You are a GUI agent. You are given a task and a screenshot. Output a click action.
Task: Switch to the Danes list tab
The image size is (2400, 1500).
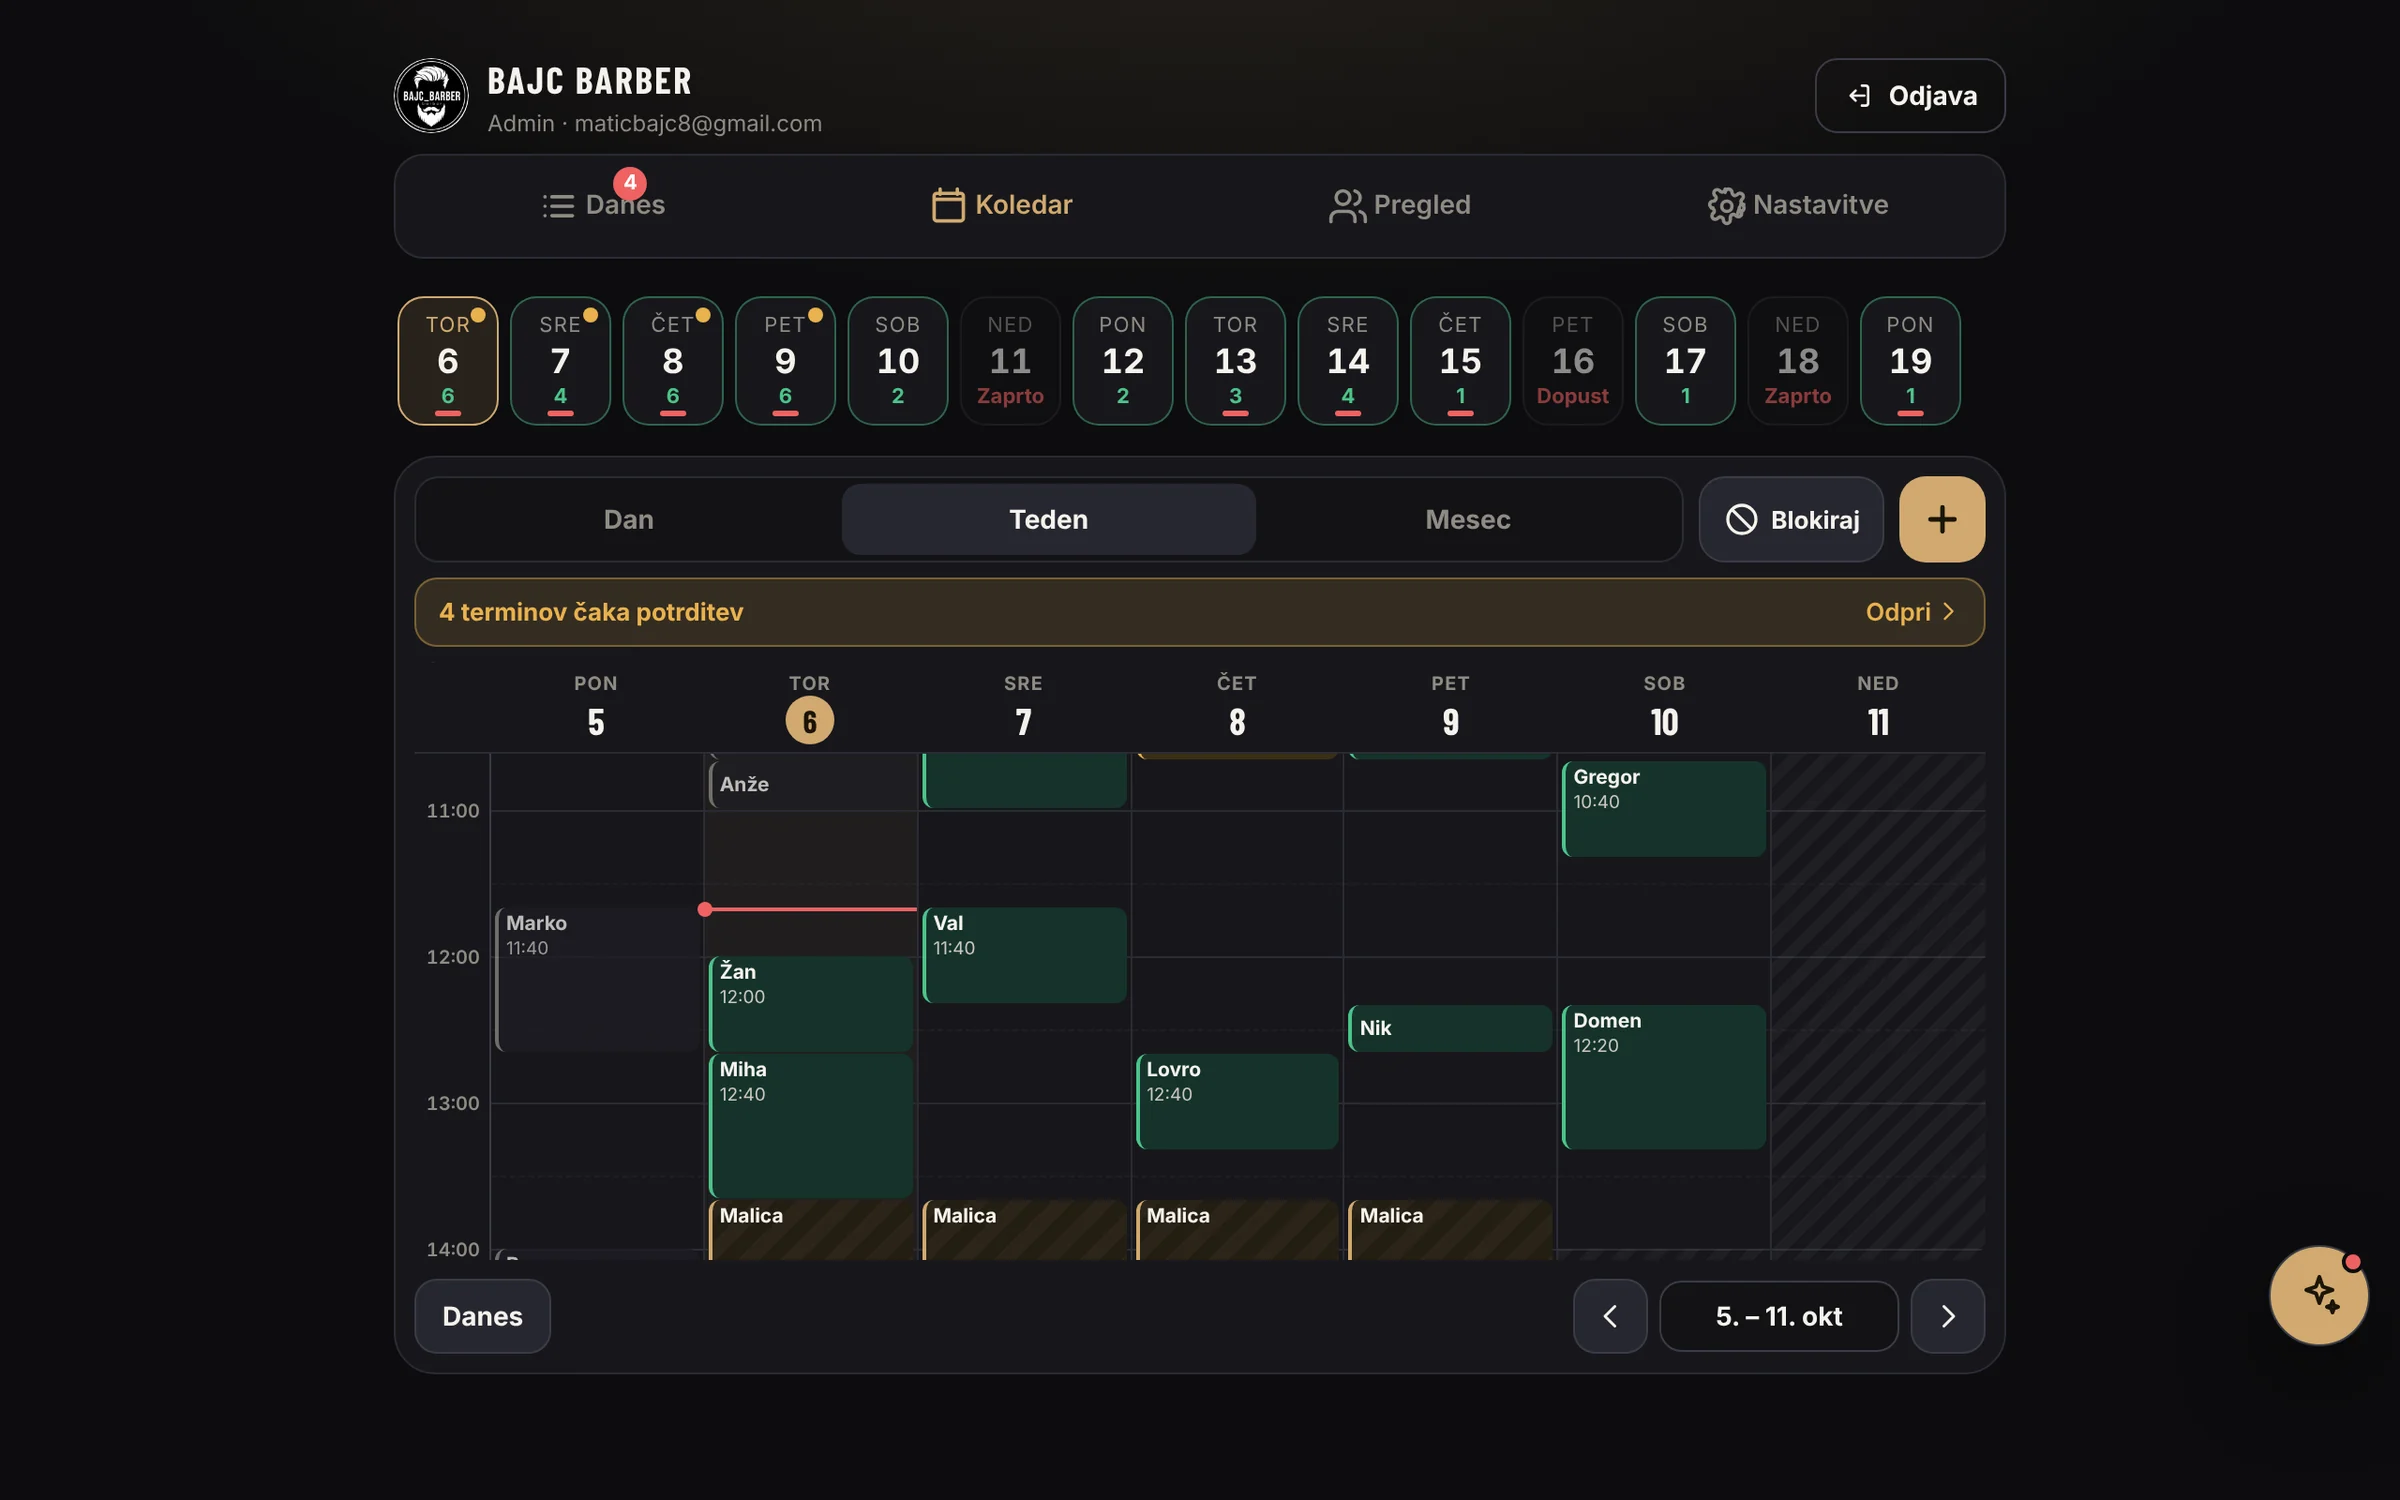point(604,205)
